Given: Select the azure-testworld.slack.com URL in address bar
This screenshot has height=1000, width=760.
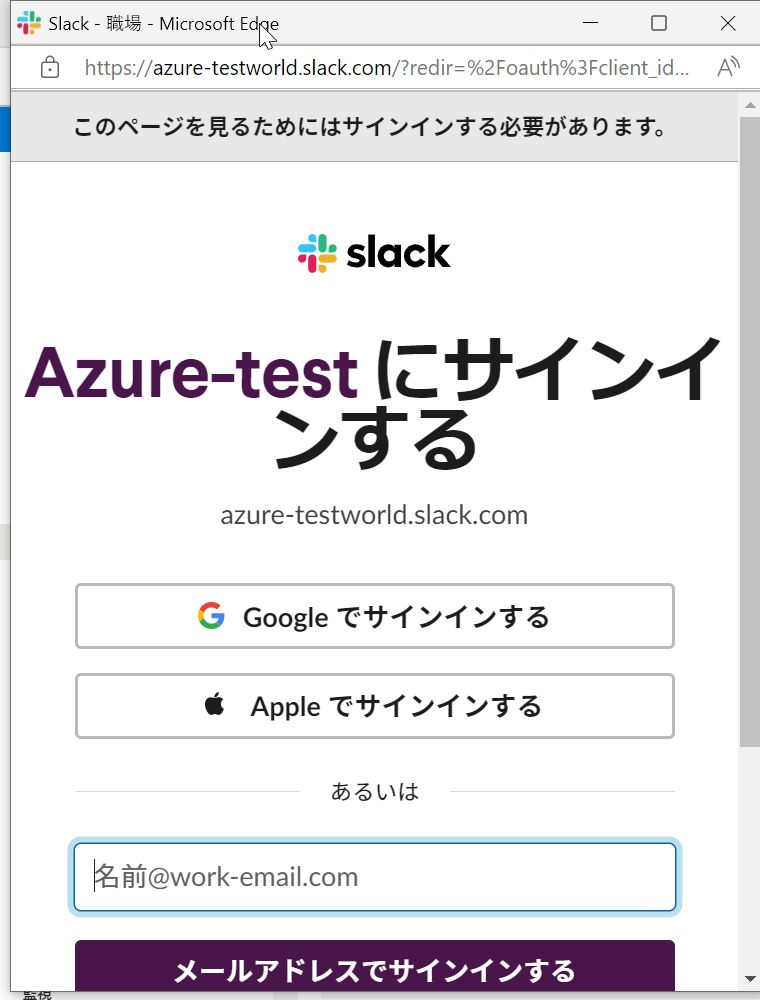Looking at the screenshot, I should point(386,68).
